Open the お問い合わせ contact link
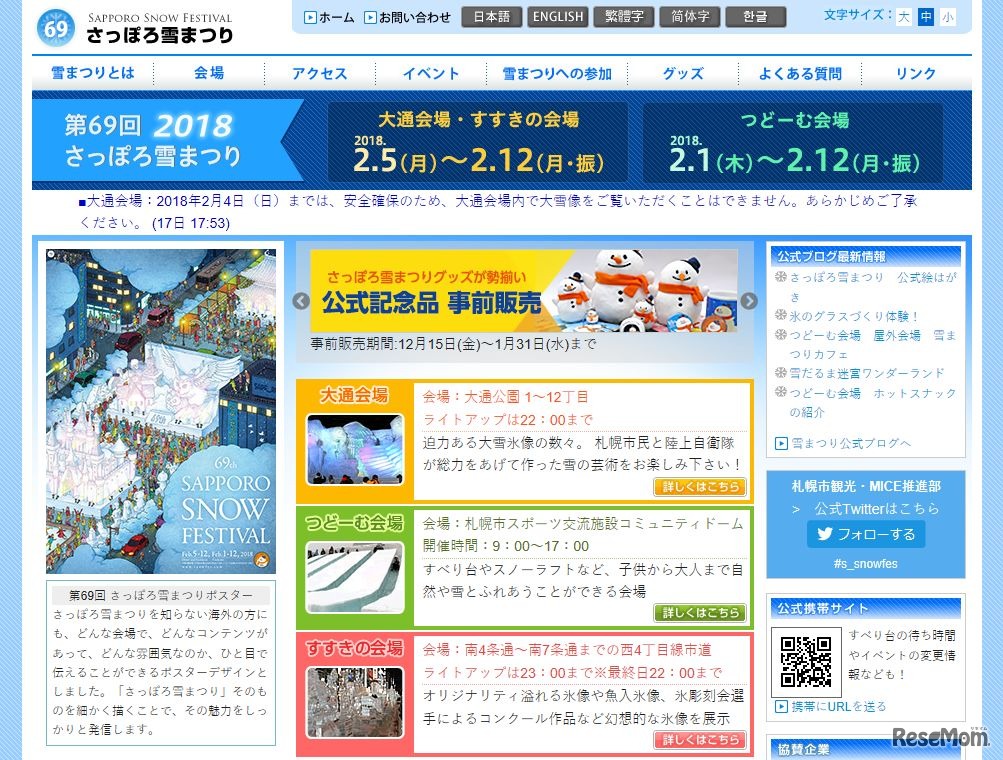The height and width of the screenshot is (760, 1003). click(407, 17)
